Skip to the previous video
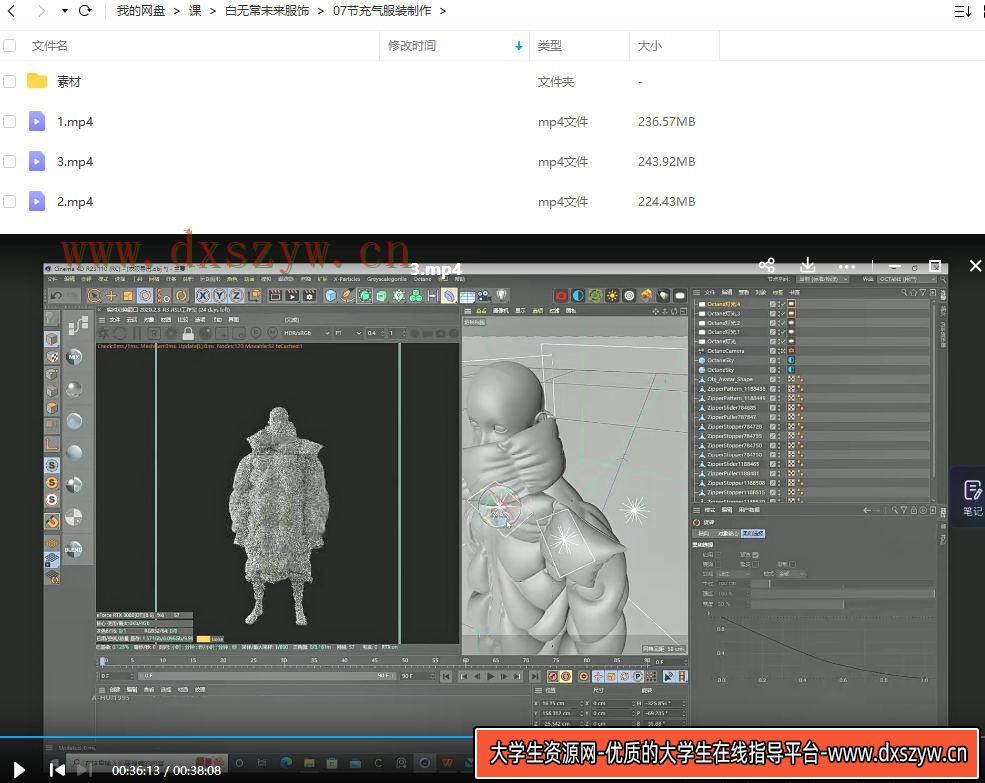Viewport: 985px width, 783px height. point(57,770)
